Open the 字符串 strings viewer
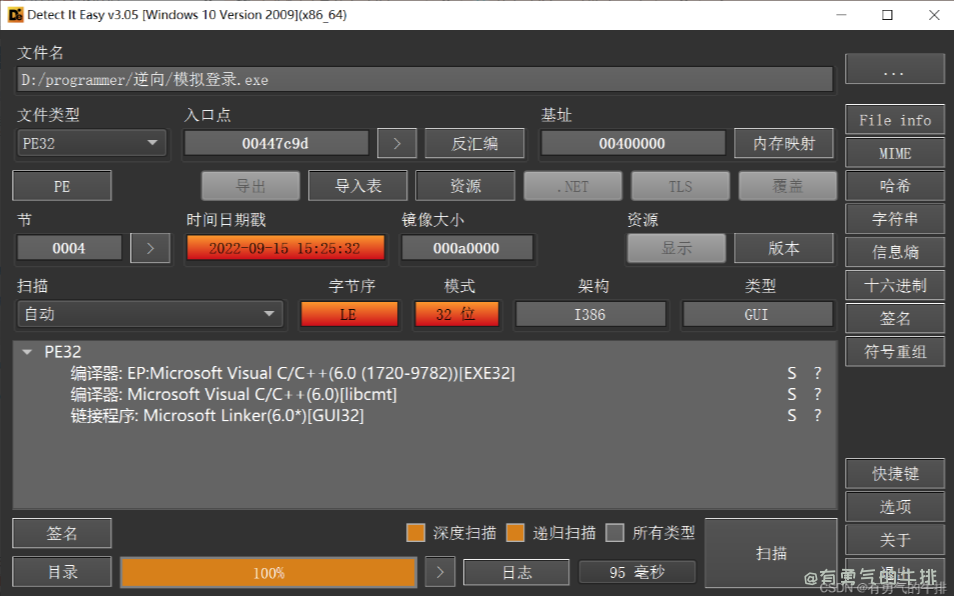This screenshot has width=954, height=596. pos(895,219)
